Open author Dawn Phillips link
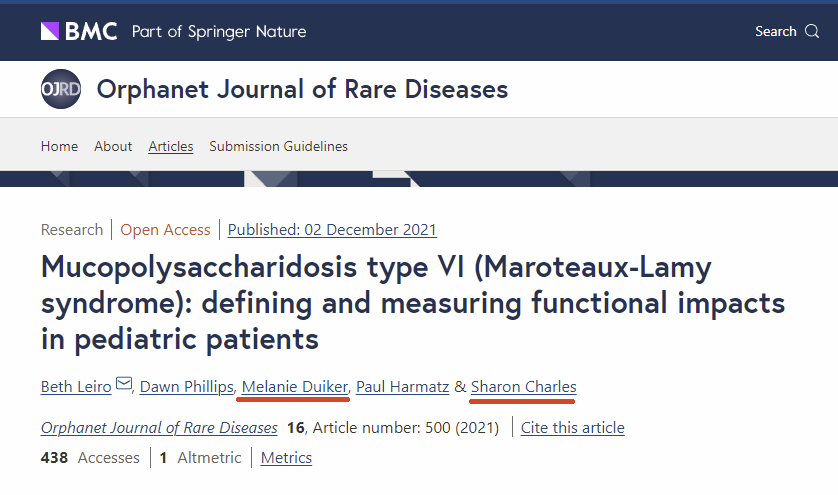 pyautogui.click(x=187, y=386)
